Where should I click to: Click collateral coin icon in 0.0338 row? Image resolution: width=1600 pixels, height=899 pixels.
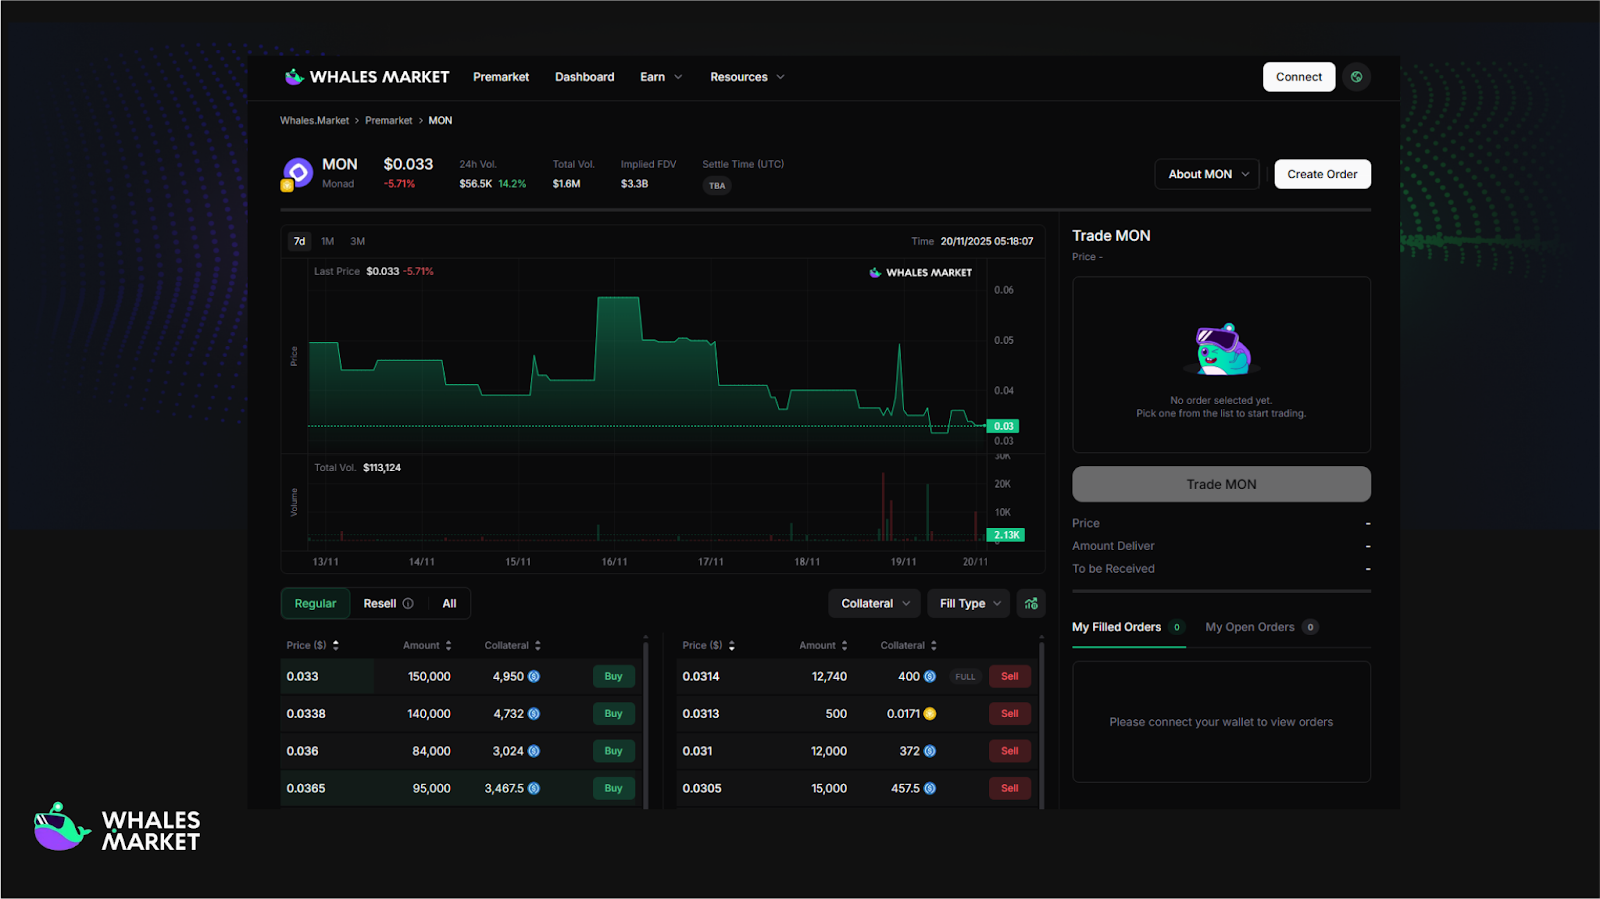(534, 714)
